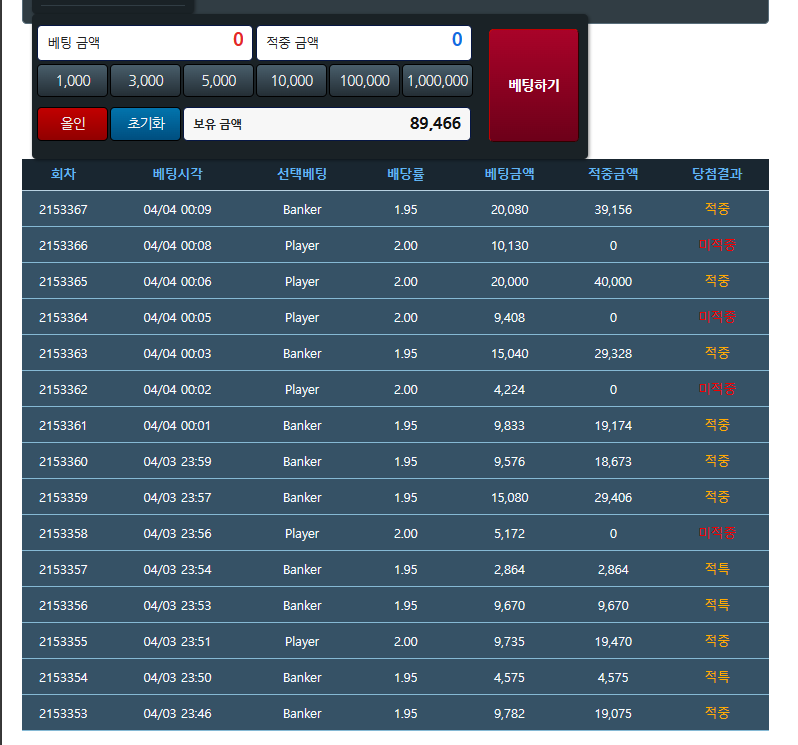
Task: Click the bet amount 4,224
Action: (509, 390)
